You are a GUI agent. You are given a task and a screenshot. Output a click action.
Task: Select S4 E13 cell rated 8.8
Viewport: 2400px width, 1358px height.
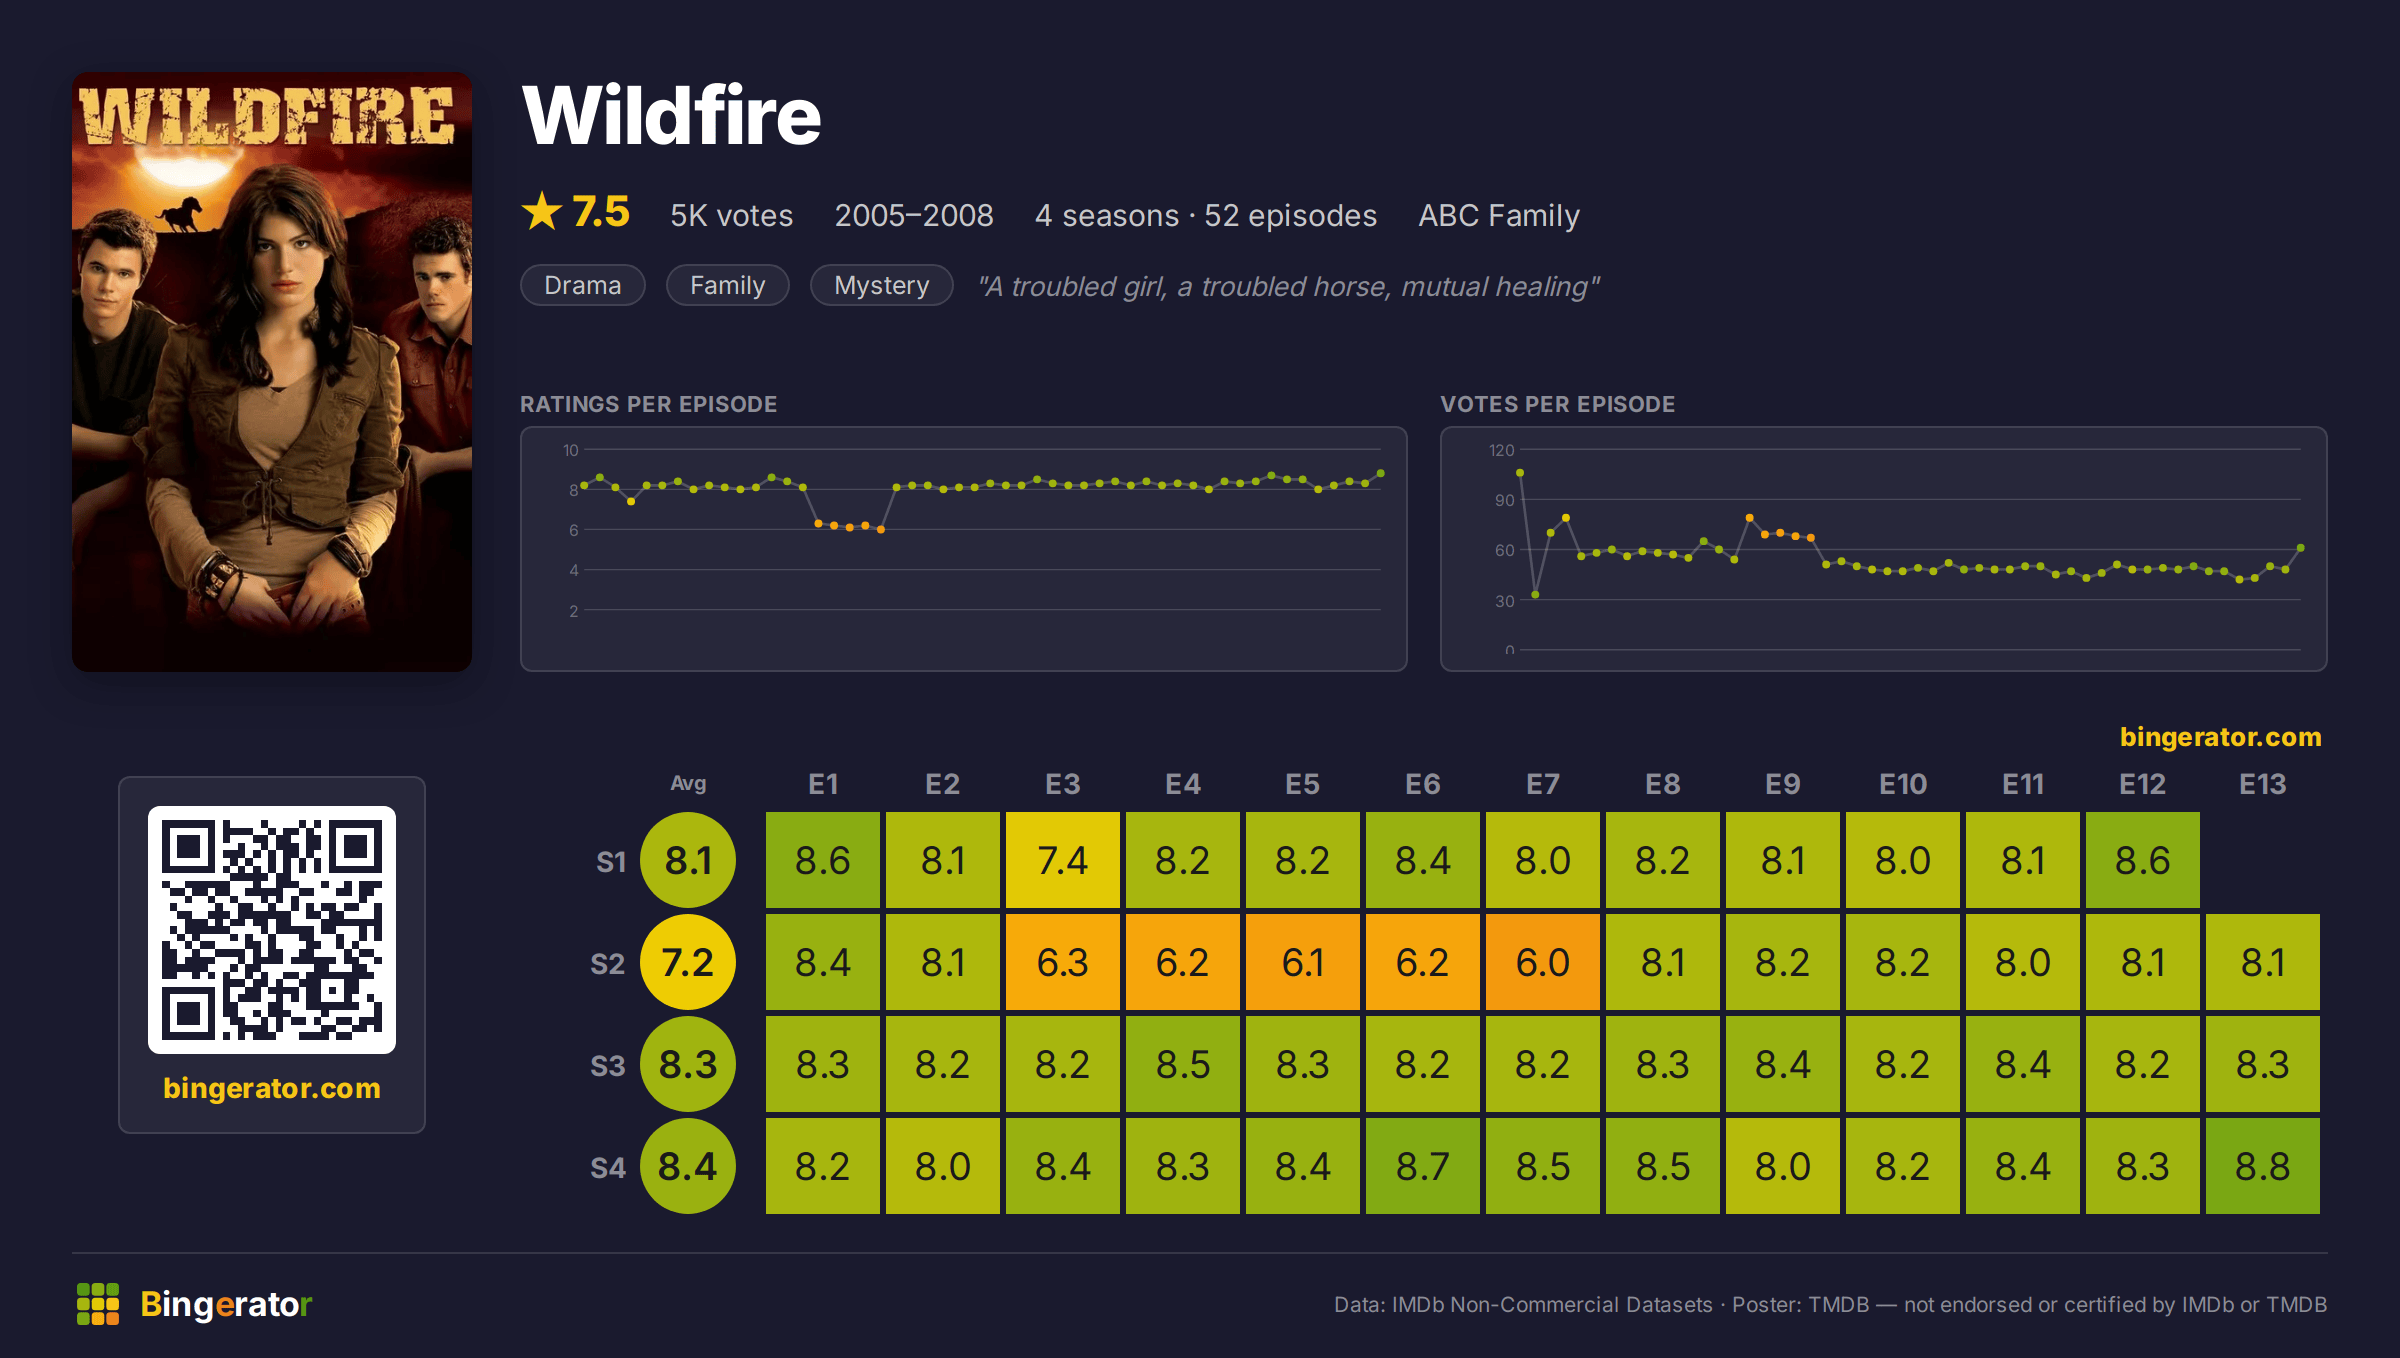(x=2263, y=1167)
